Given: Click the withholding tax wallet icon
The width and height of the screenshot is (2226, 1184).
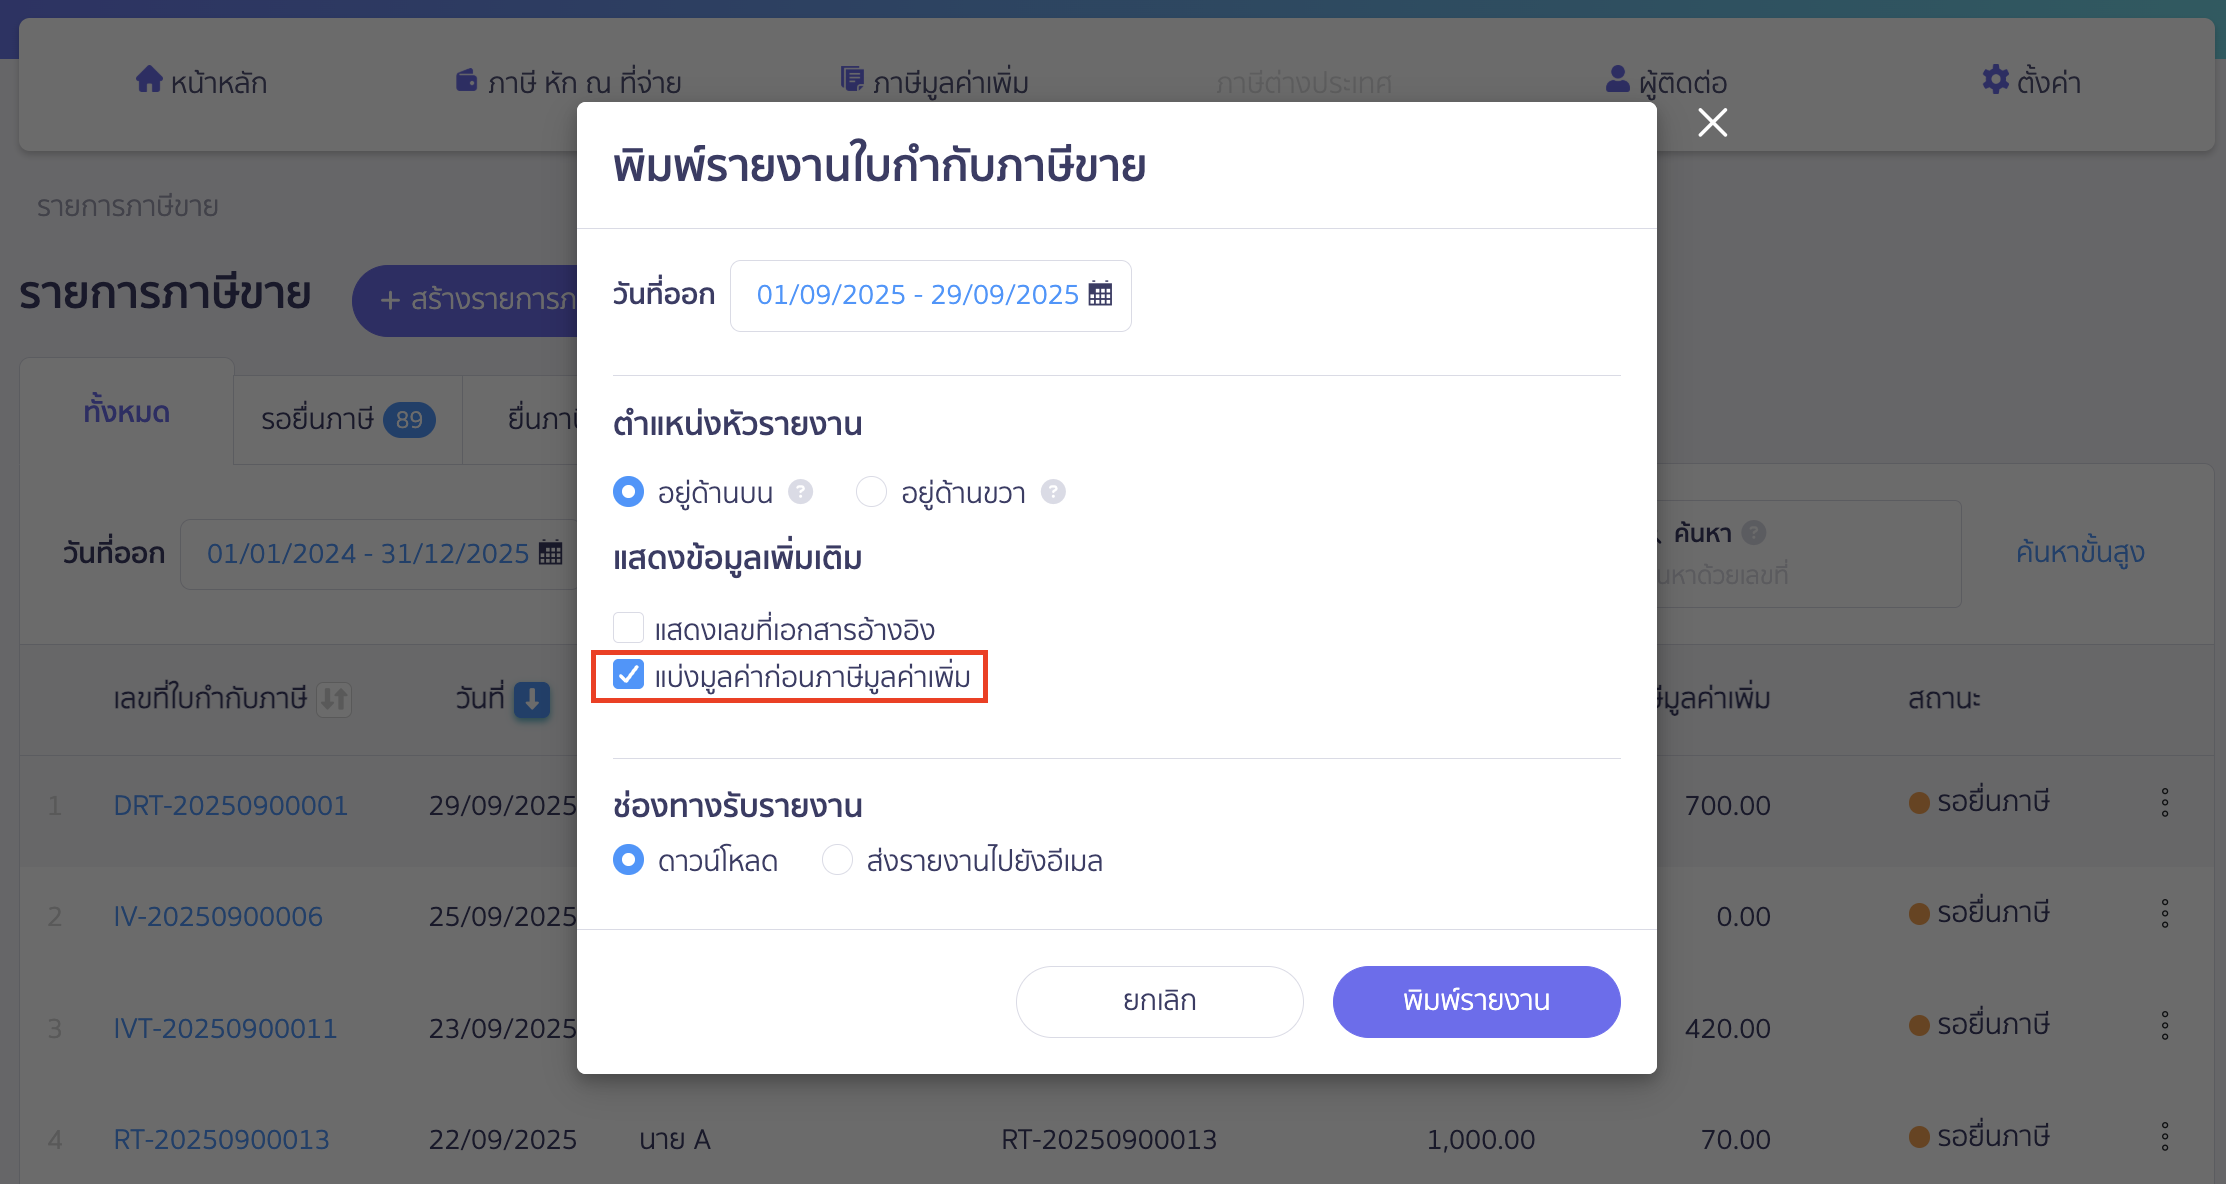Looking at the screenshot, I should [466, 81].
